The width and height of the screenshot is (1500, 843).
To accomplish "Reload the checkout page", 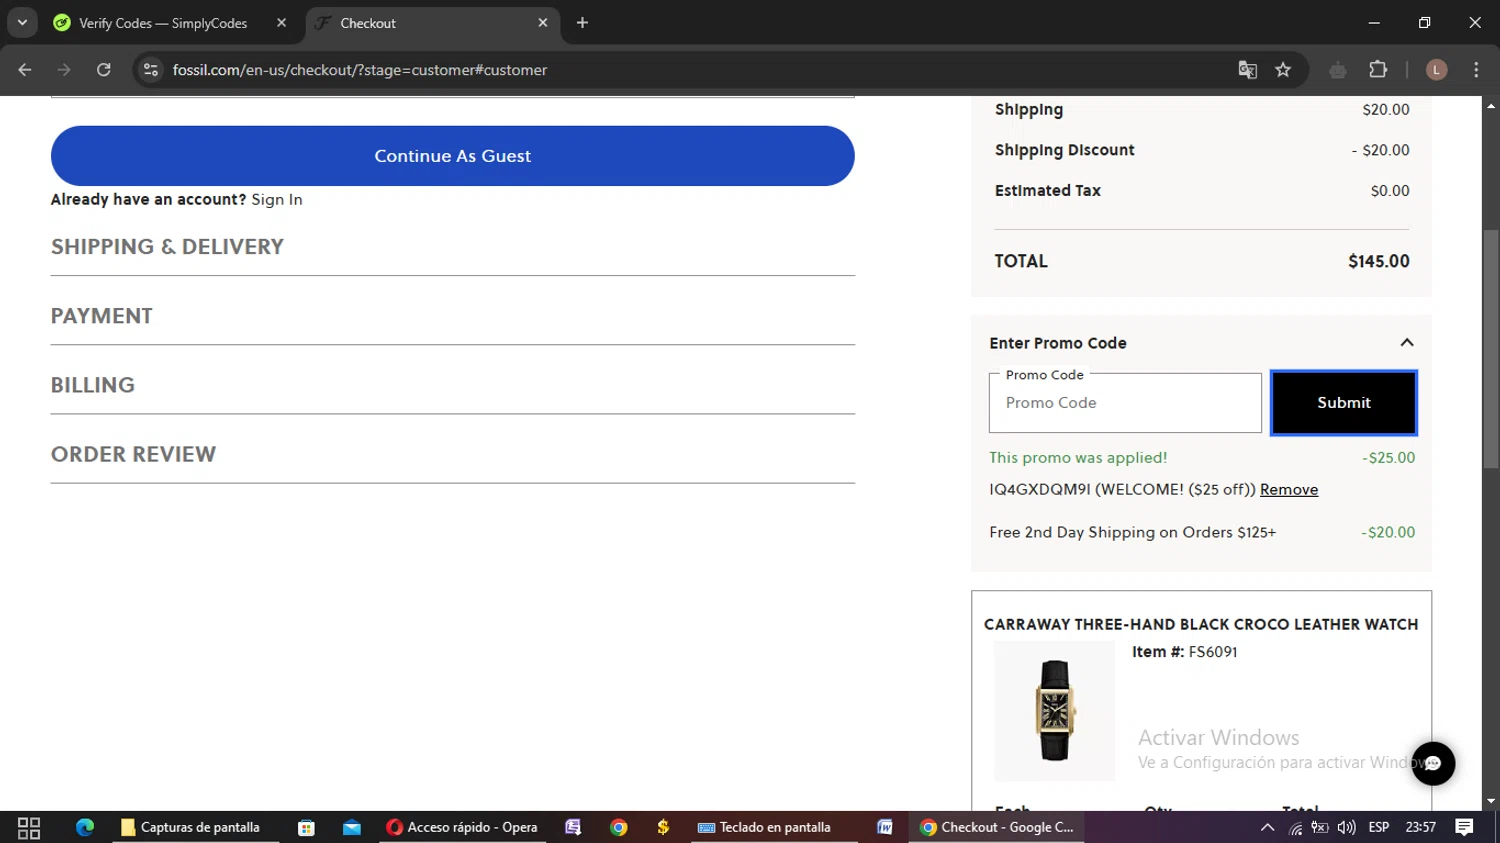I will [x=104, y=70].
